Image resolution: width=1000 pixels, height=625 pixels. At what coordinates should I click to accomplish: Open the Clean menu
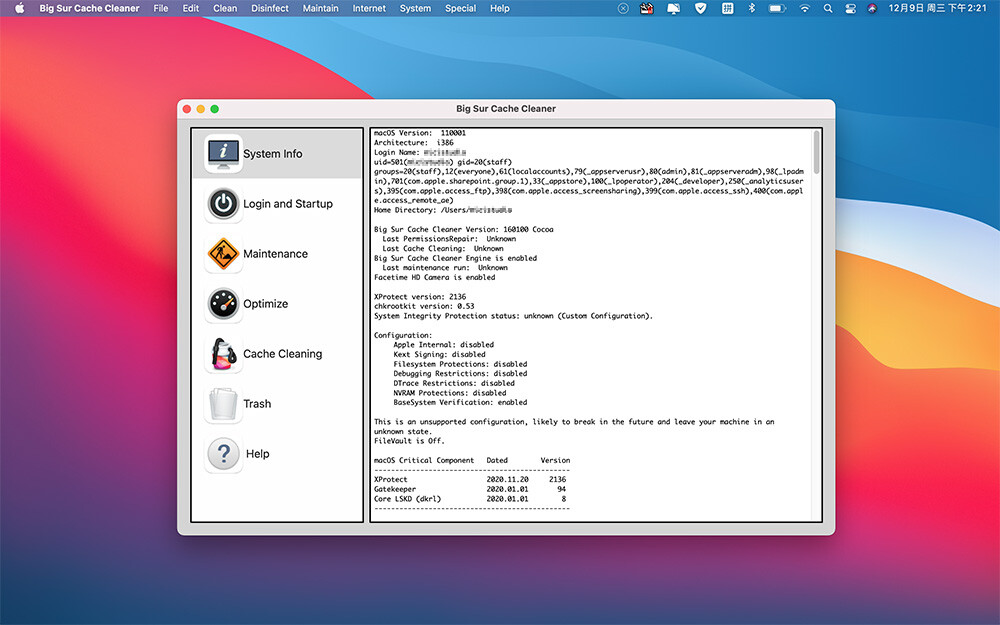pyautogui.click(x=225, y=8)
